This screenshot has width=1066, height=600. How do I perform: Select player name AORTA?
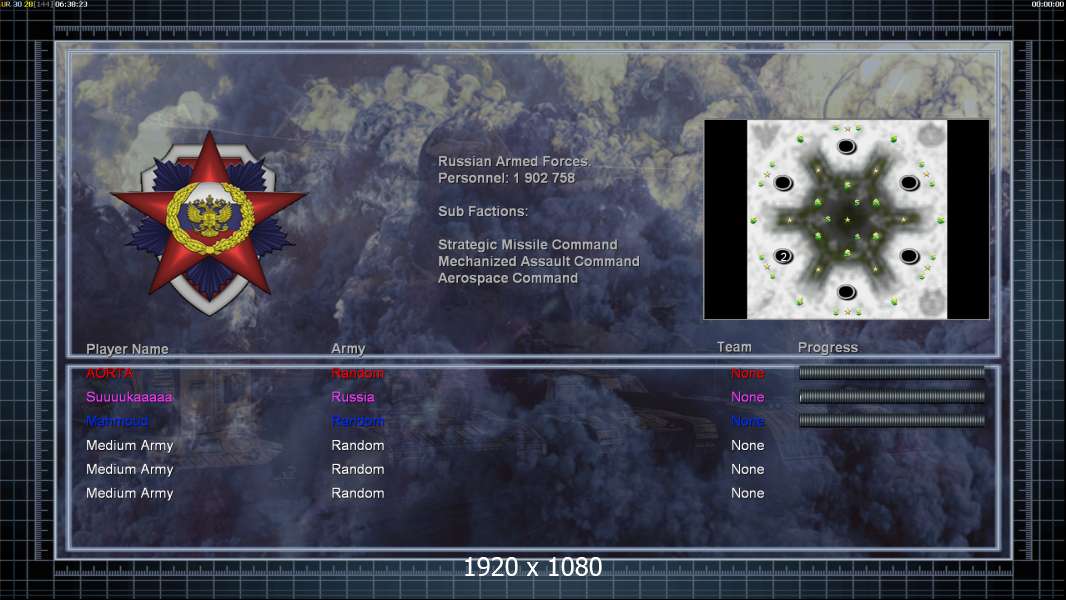point(109,373)
